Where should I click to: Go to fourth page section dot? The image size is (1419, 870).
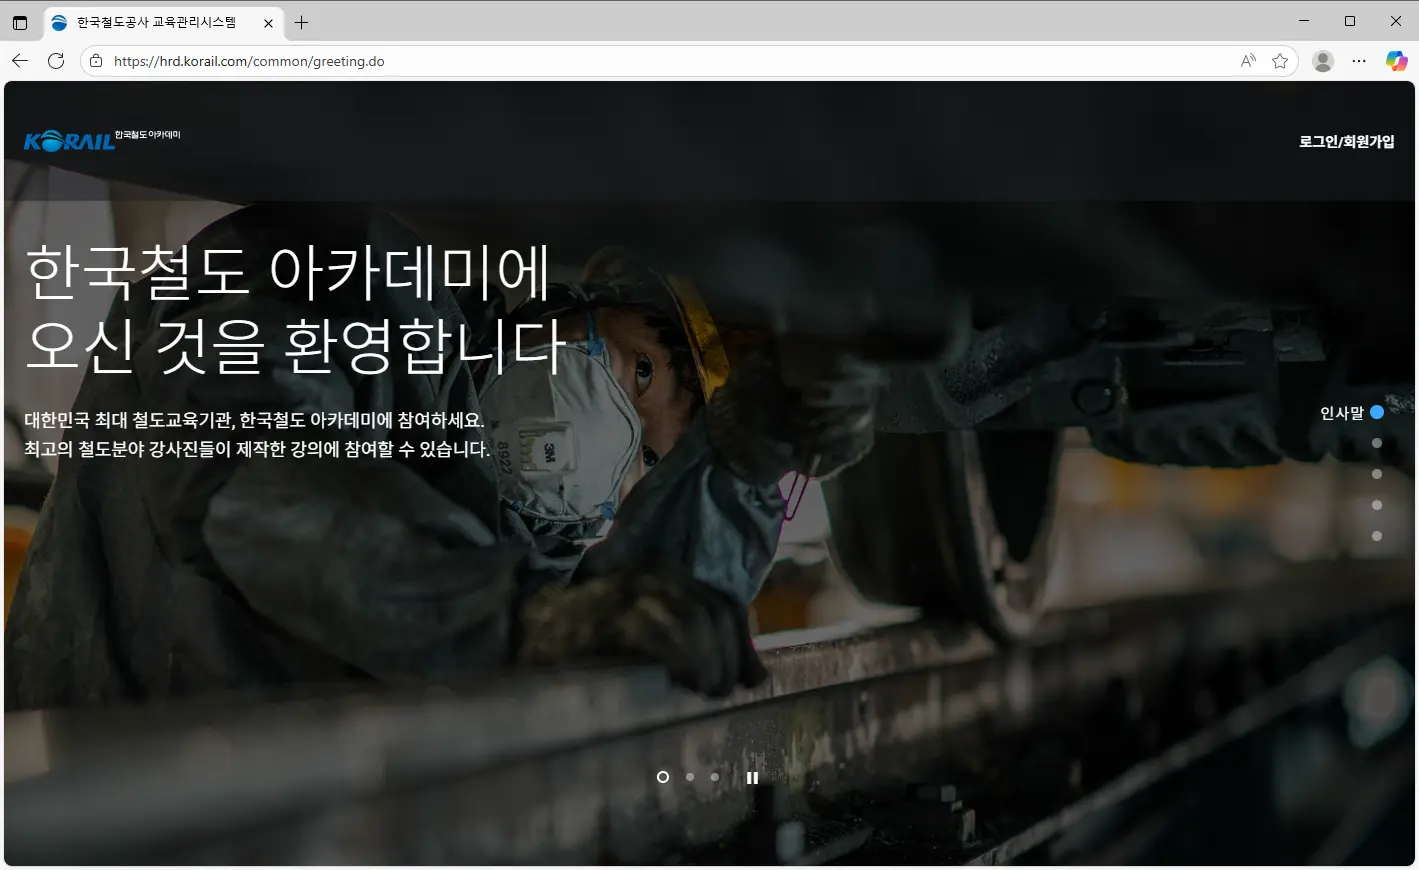pos(1377,505)
